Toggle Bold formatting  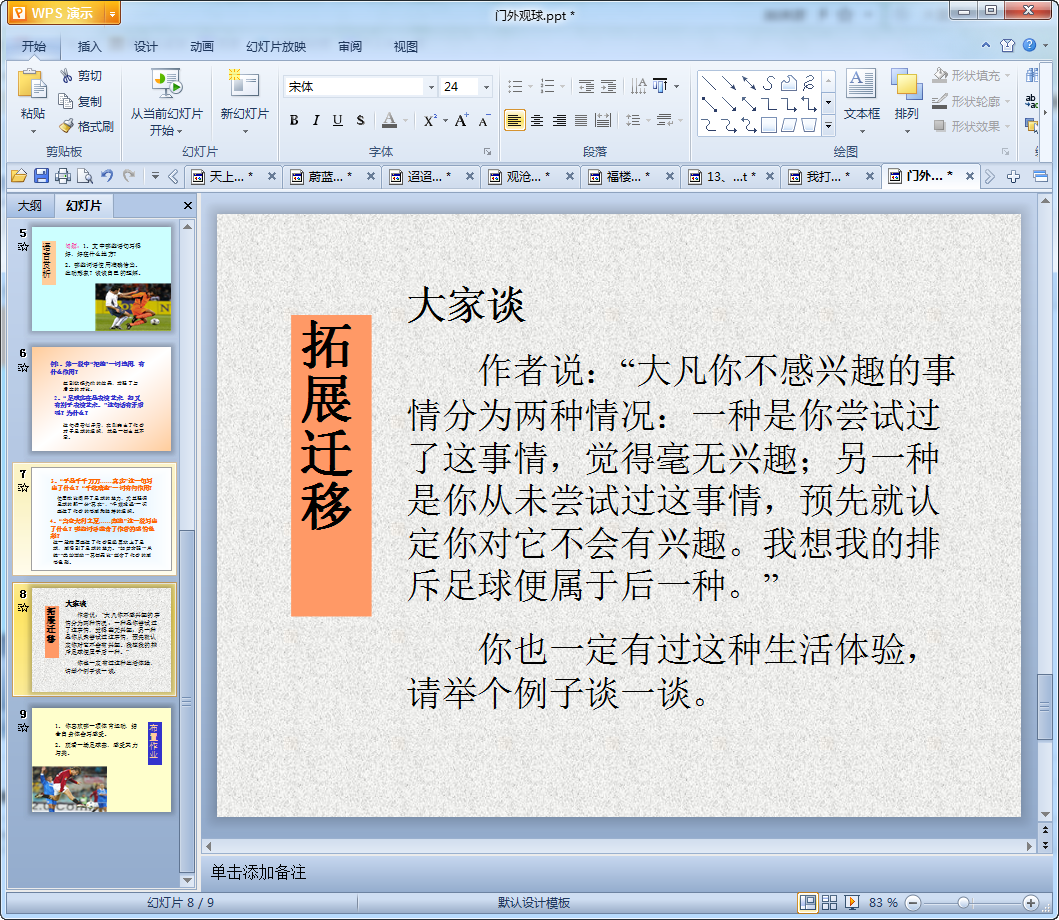(294, 120)
